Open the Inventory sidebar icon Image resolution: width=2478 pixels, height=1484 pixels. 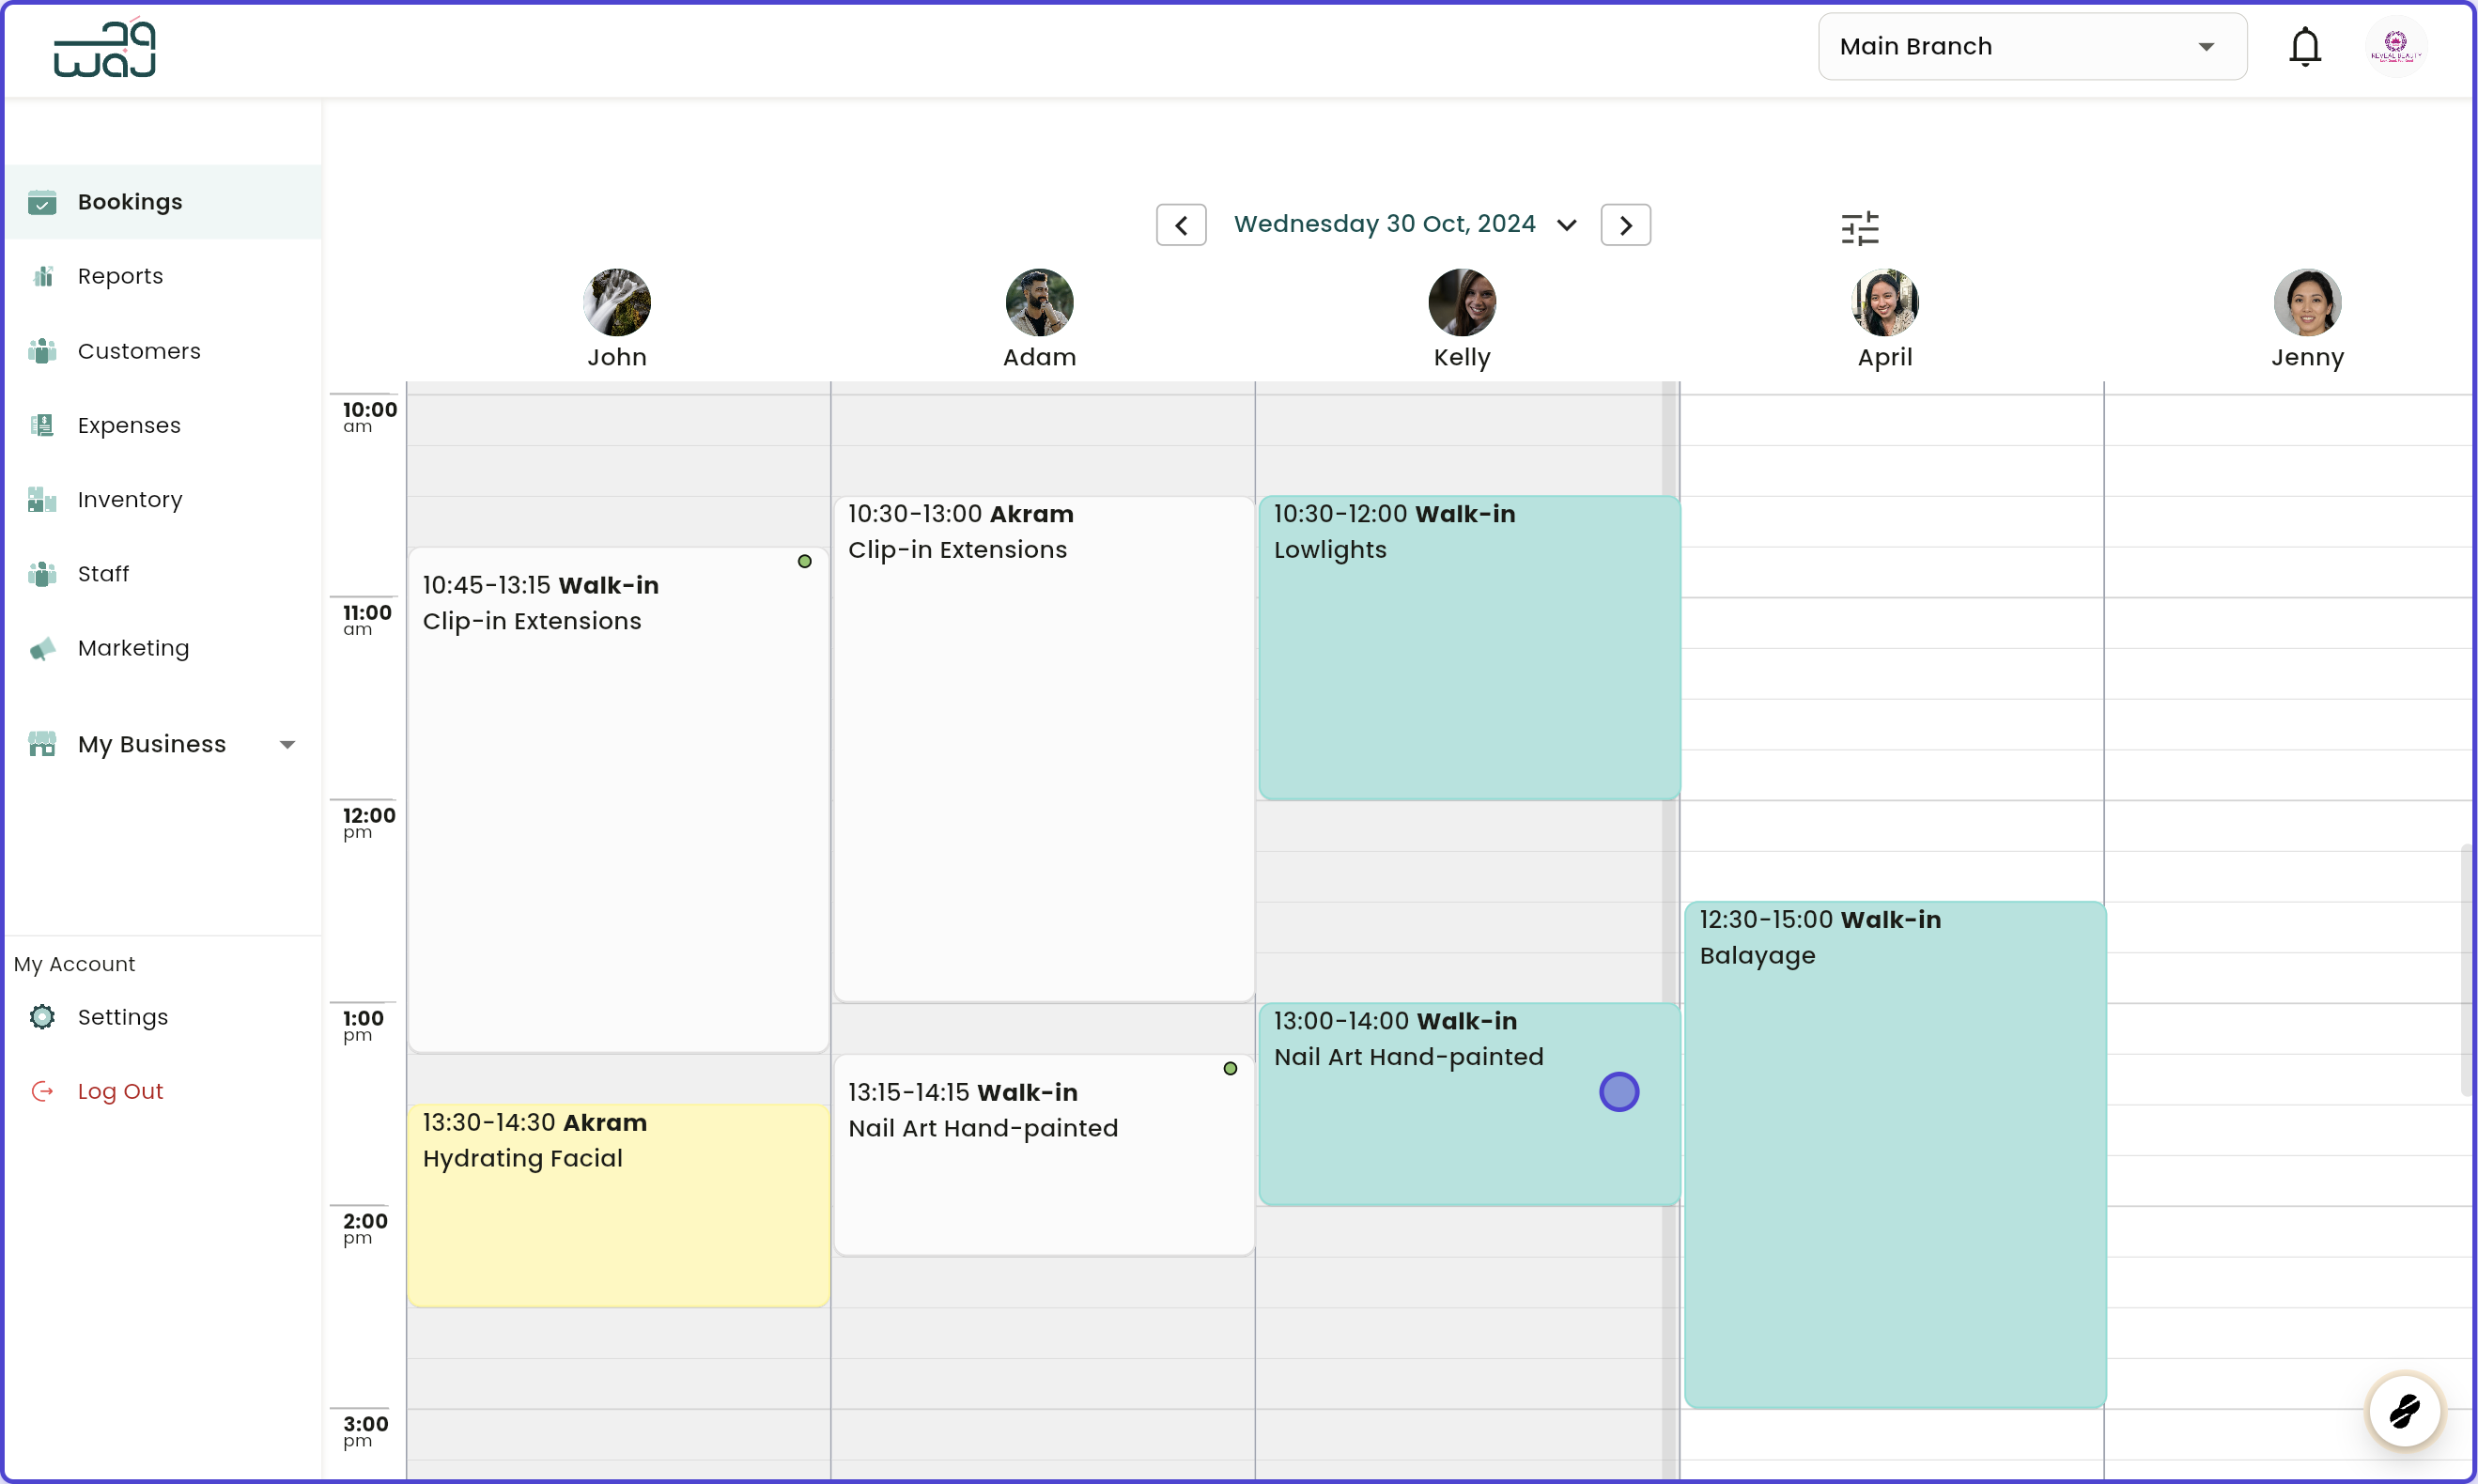coord(42,499)
